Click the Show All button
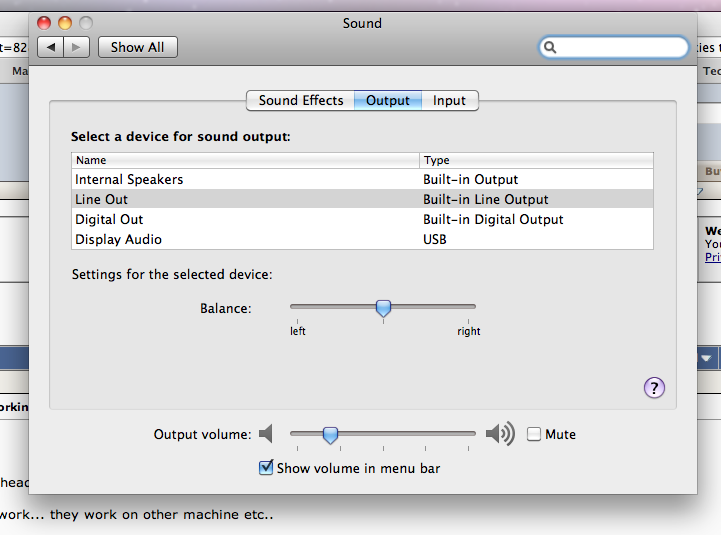Image resolution: width=721 pixels, height=535 pixels. click(137, 47)
